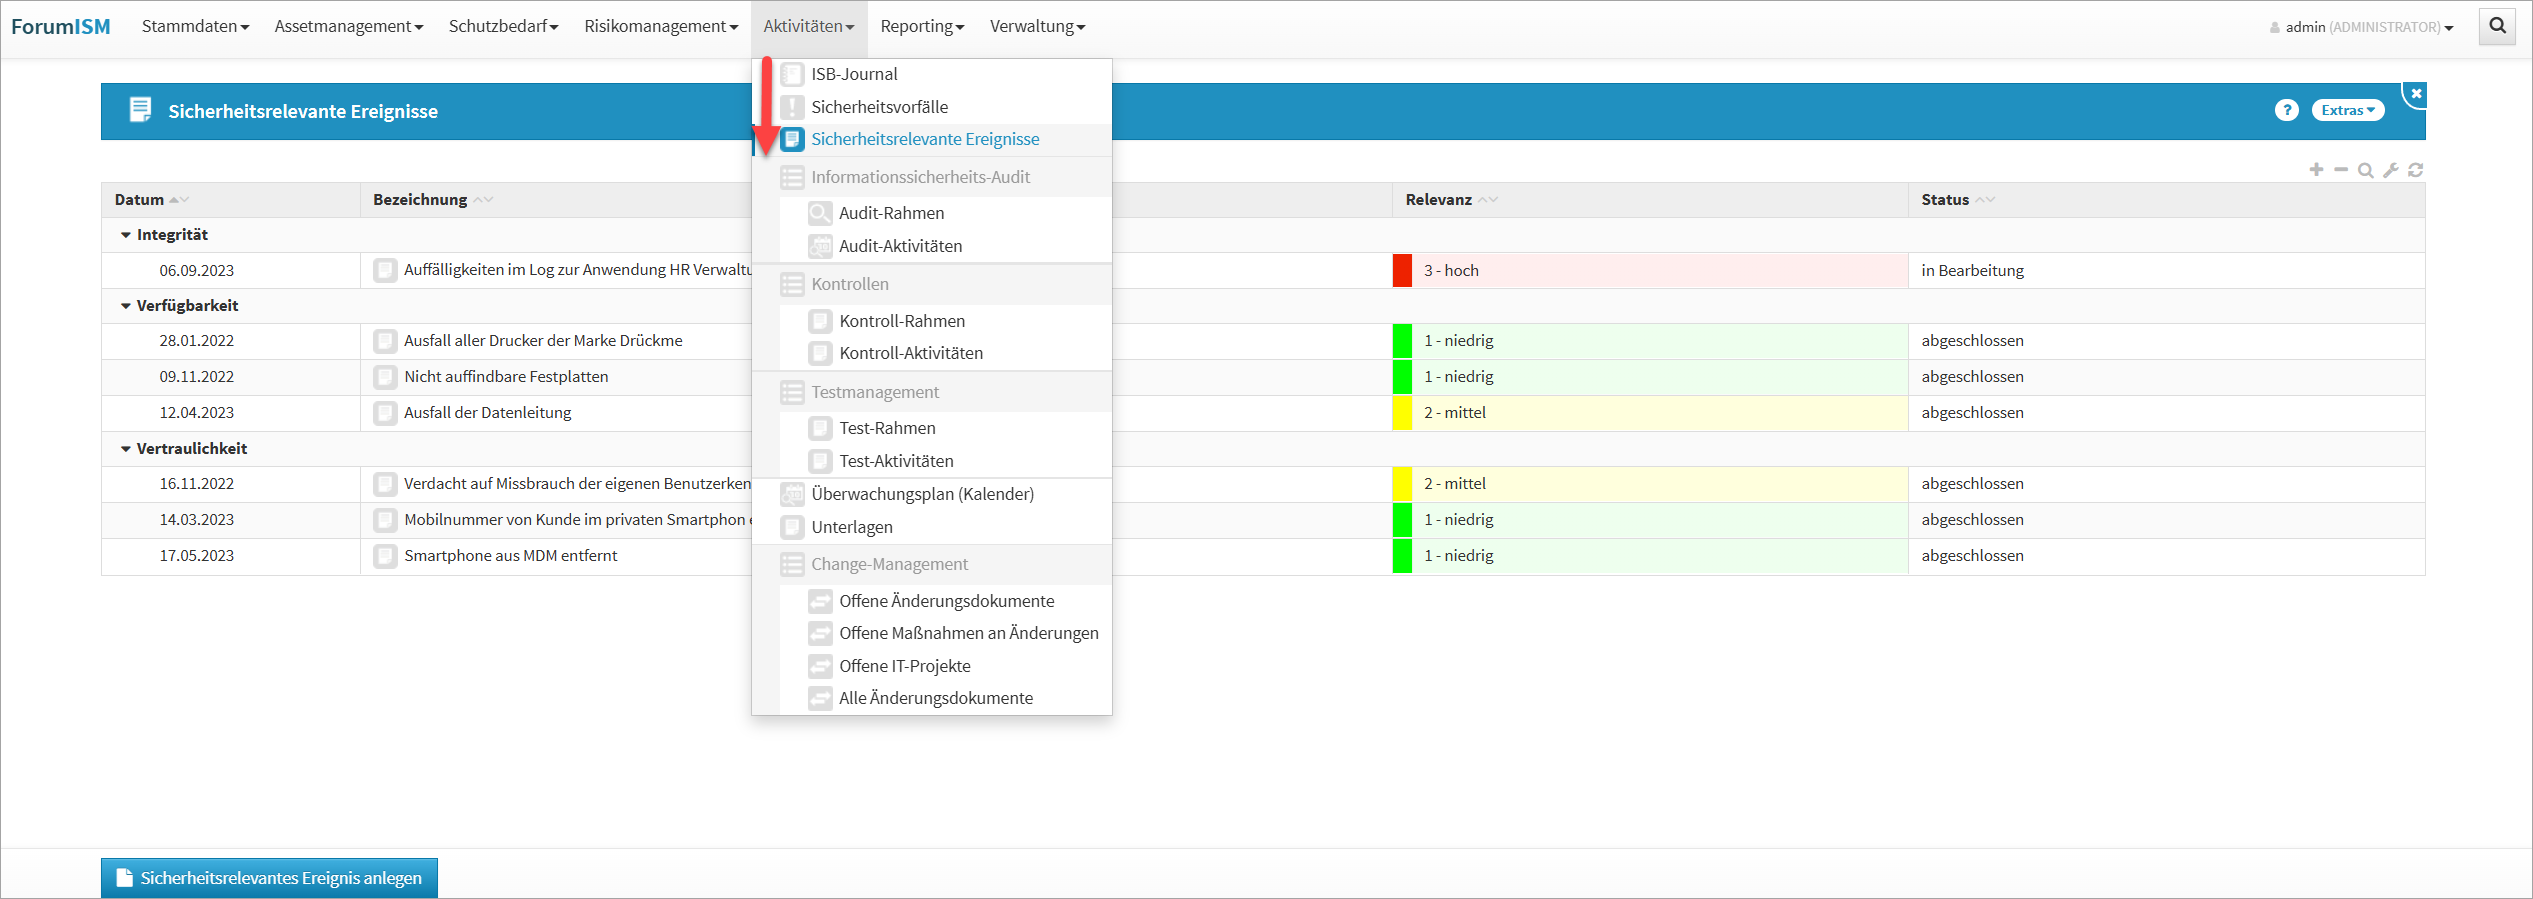Select Sicherheitsvorfälle from the menu

point(879,107)
